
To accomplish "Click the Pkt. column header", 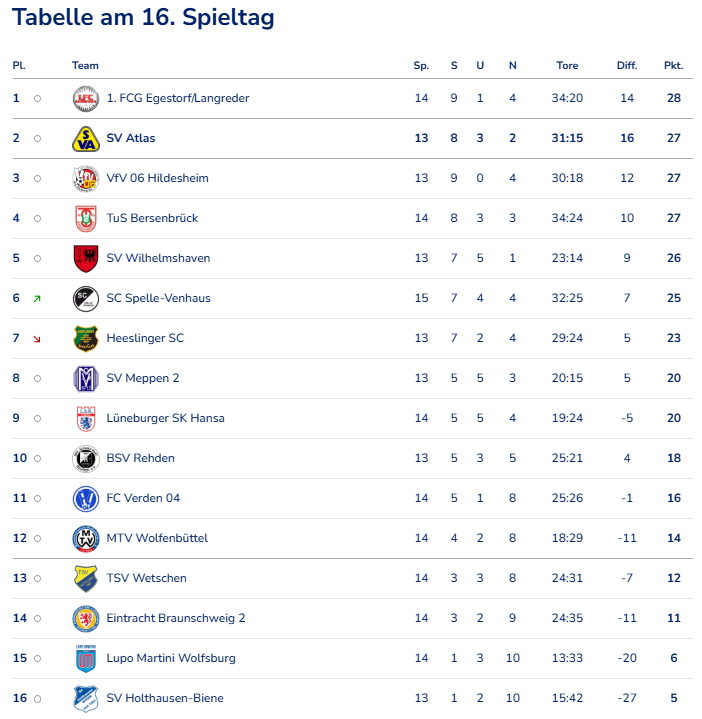I will [673, 66].
